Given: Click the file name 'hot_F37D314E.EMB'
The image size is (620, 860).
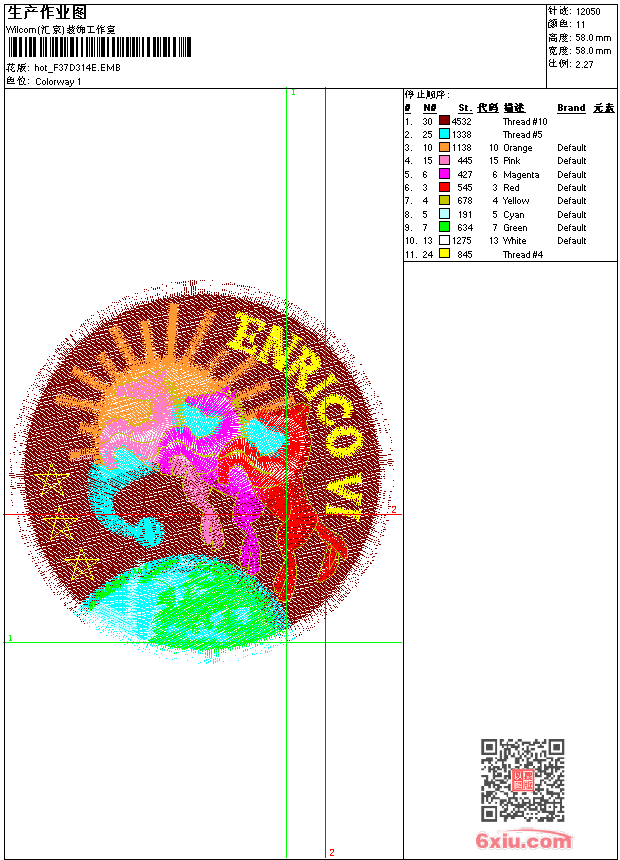Looking at the screenshot, I should (x=77, y=68).
